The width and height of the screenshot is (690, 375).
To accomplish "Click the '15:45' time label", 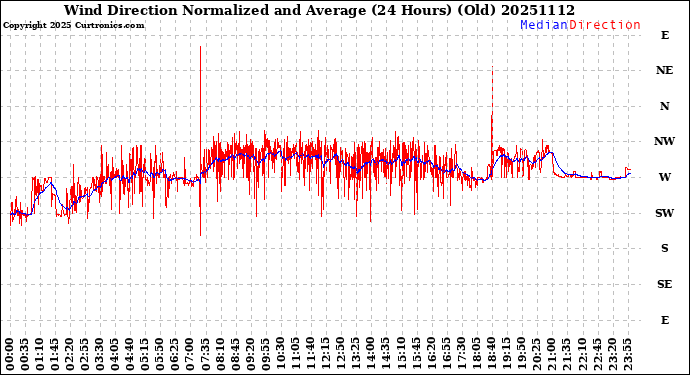I will (x=415, y=355).
